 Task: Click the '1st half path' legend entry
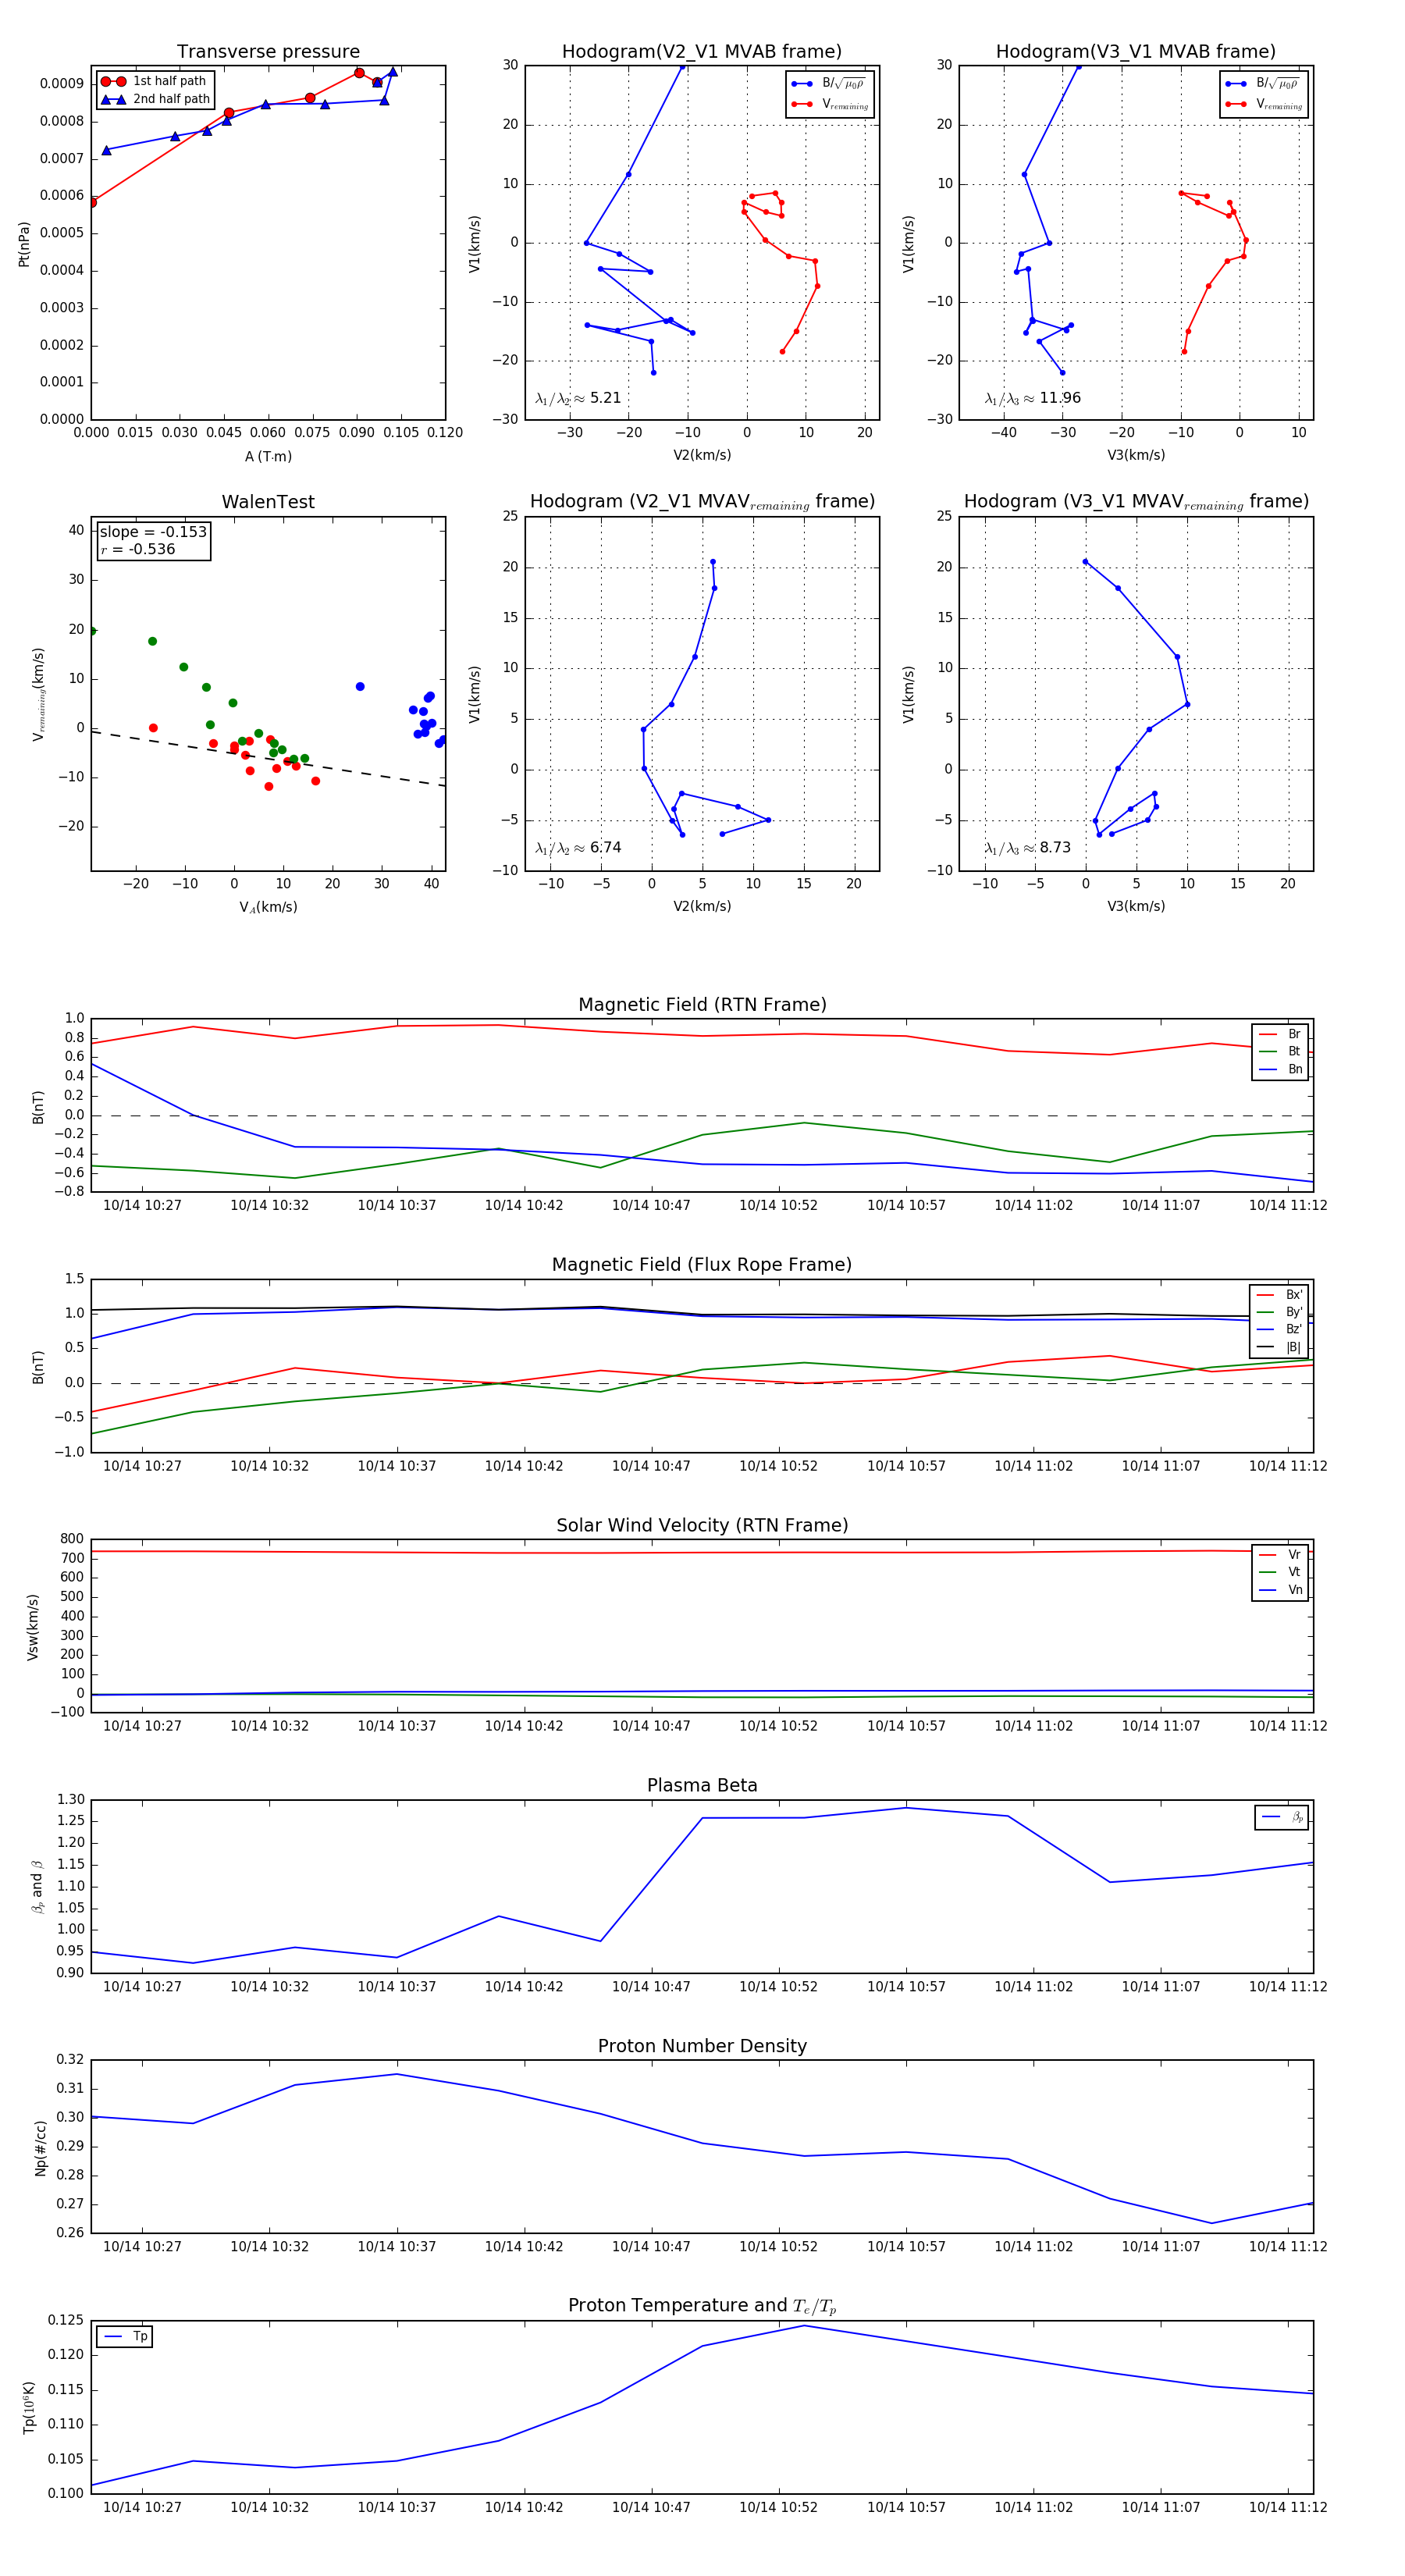[x=154, y=81]
